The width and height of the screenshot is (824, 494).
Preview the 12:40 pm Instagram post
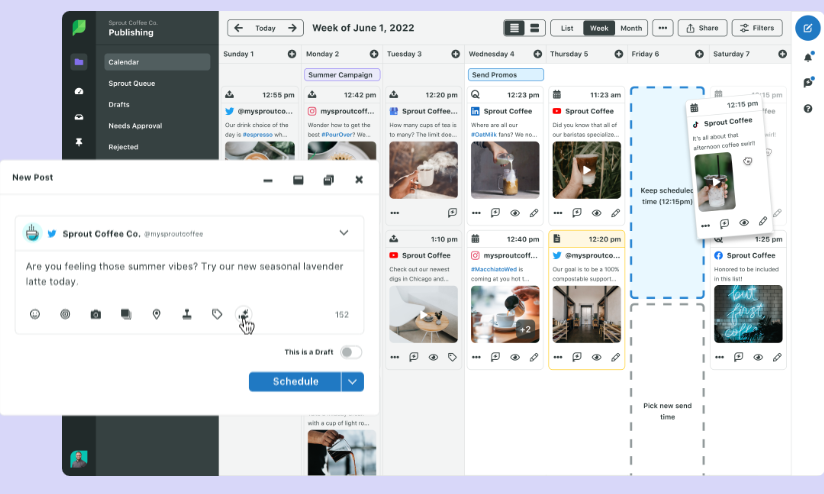coord(515,357)
